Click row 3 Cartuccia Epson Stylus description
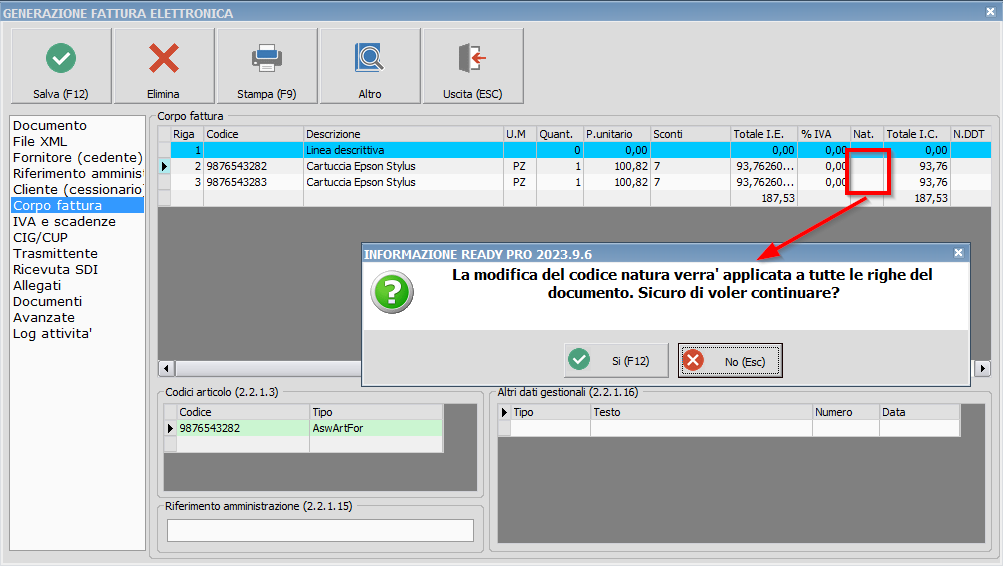 (x=404, y=182)
